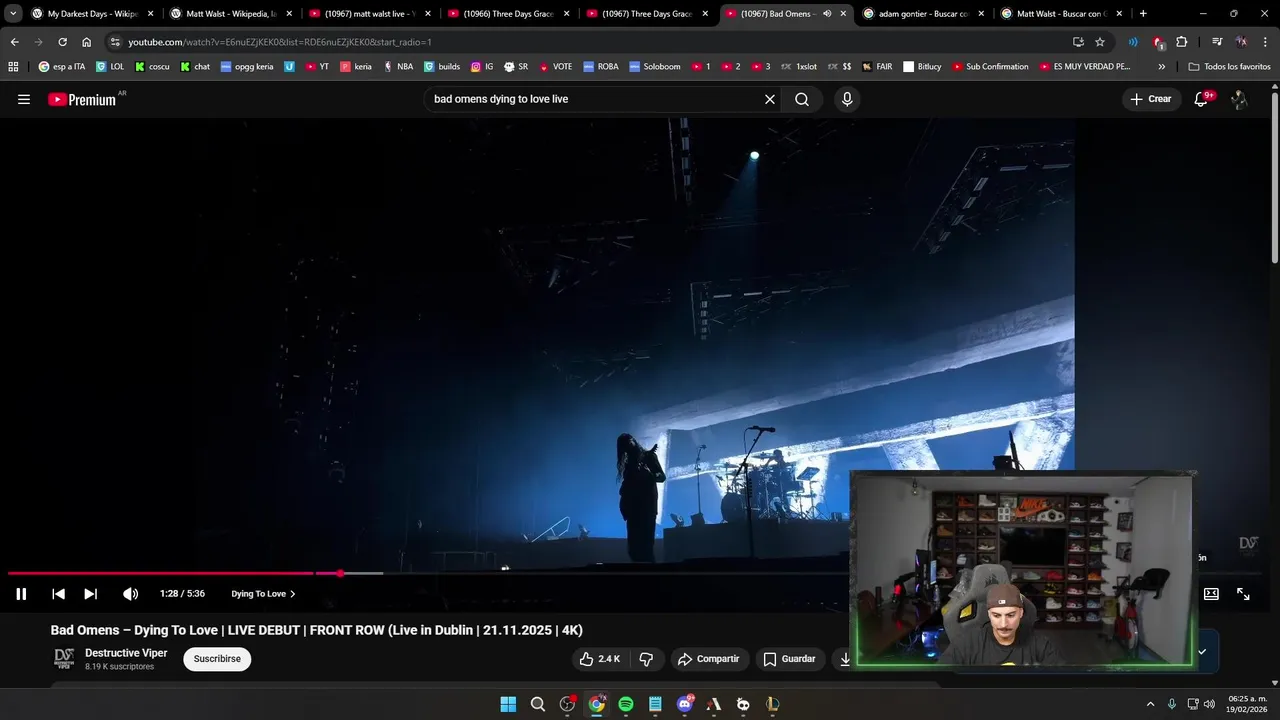Subscribe using the Suscribirse button
Image resolution: width=1280 pixels, height=720 pixels.
(x=217, y=659)
